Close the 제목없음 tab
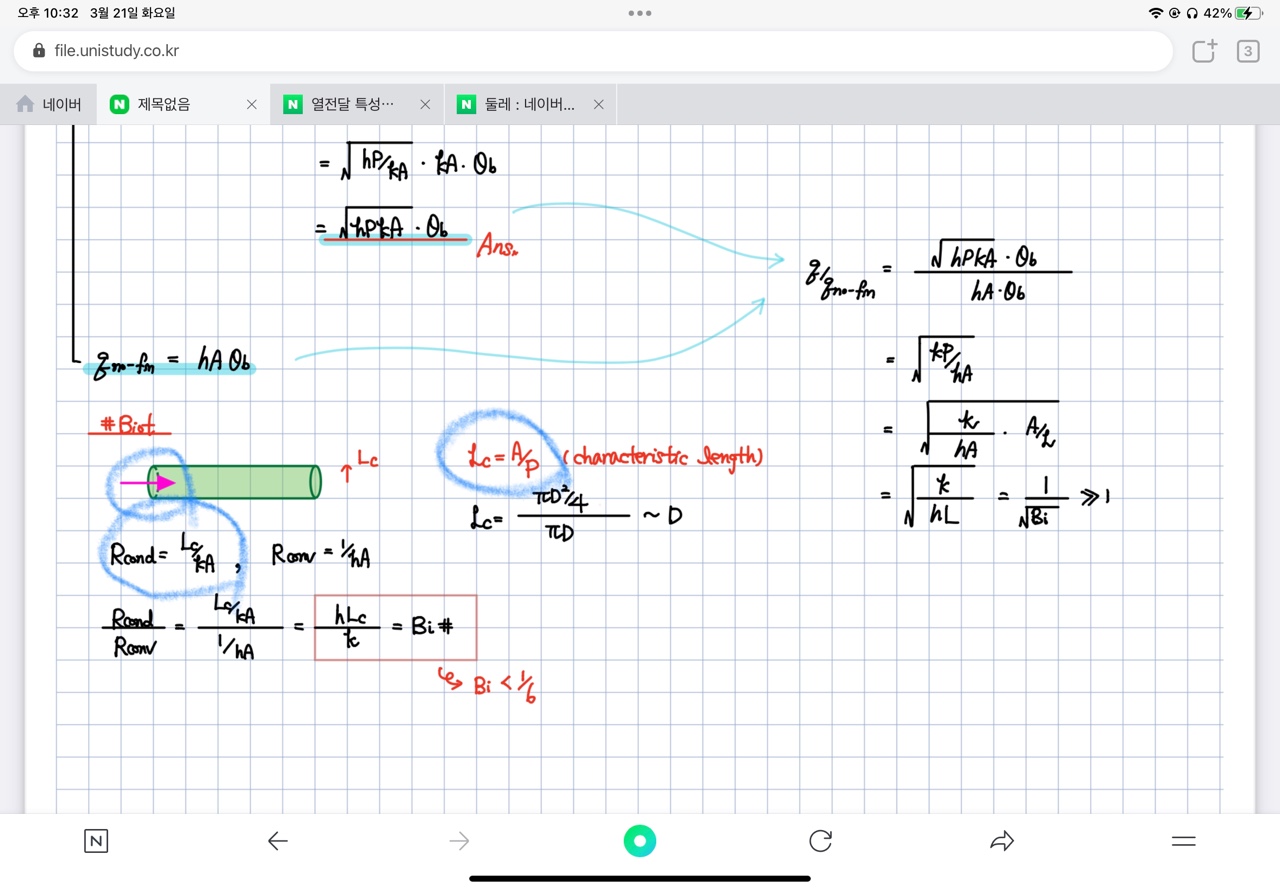This screenshot has width=1280, height=890. (x=251, y=104)
